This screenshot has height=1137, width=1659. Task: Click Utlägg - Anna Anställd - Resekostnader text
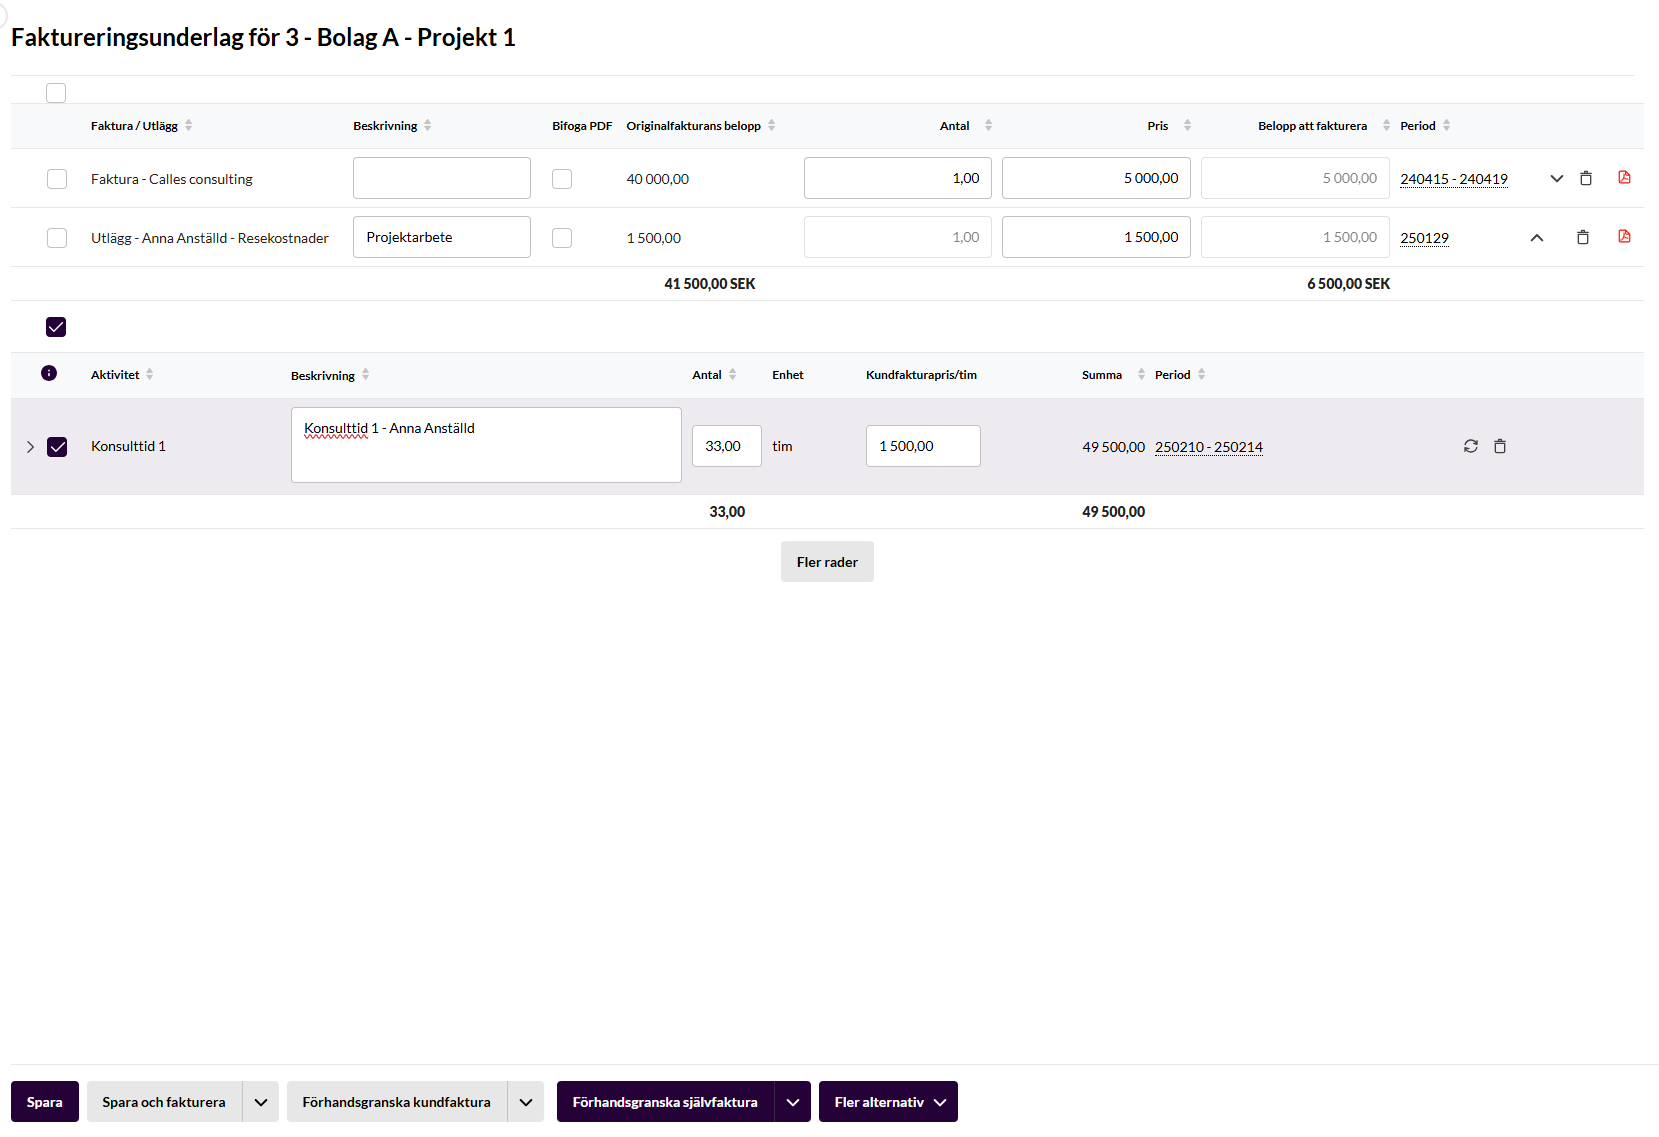(210, 238)
